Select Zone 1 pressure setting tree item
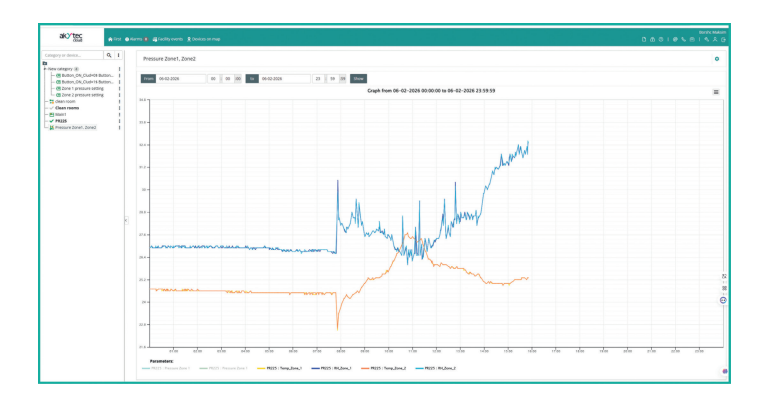 [80, 89]
